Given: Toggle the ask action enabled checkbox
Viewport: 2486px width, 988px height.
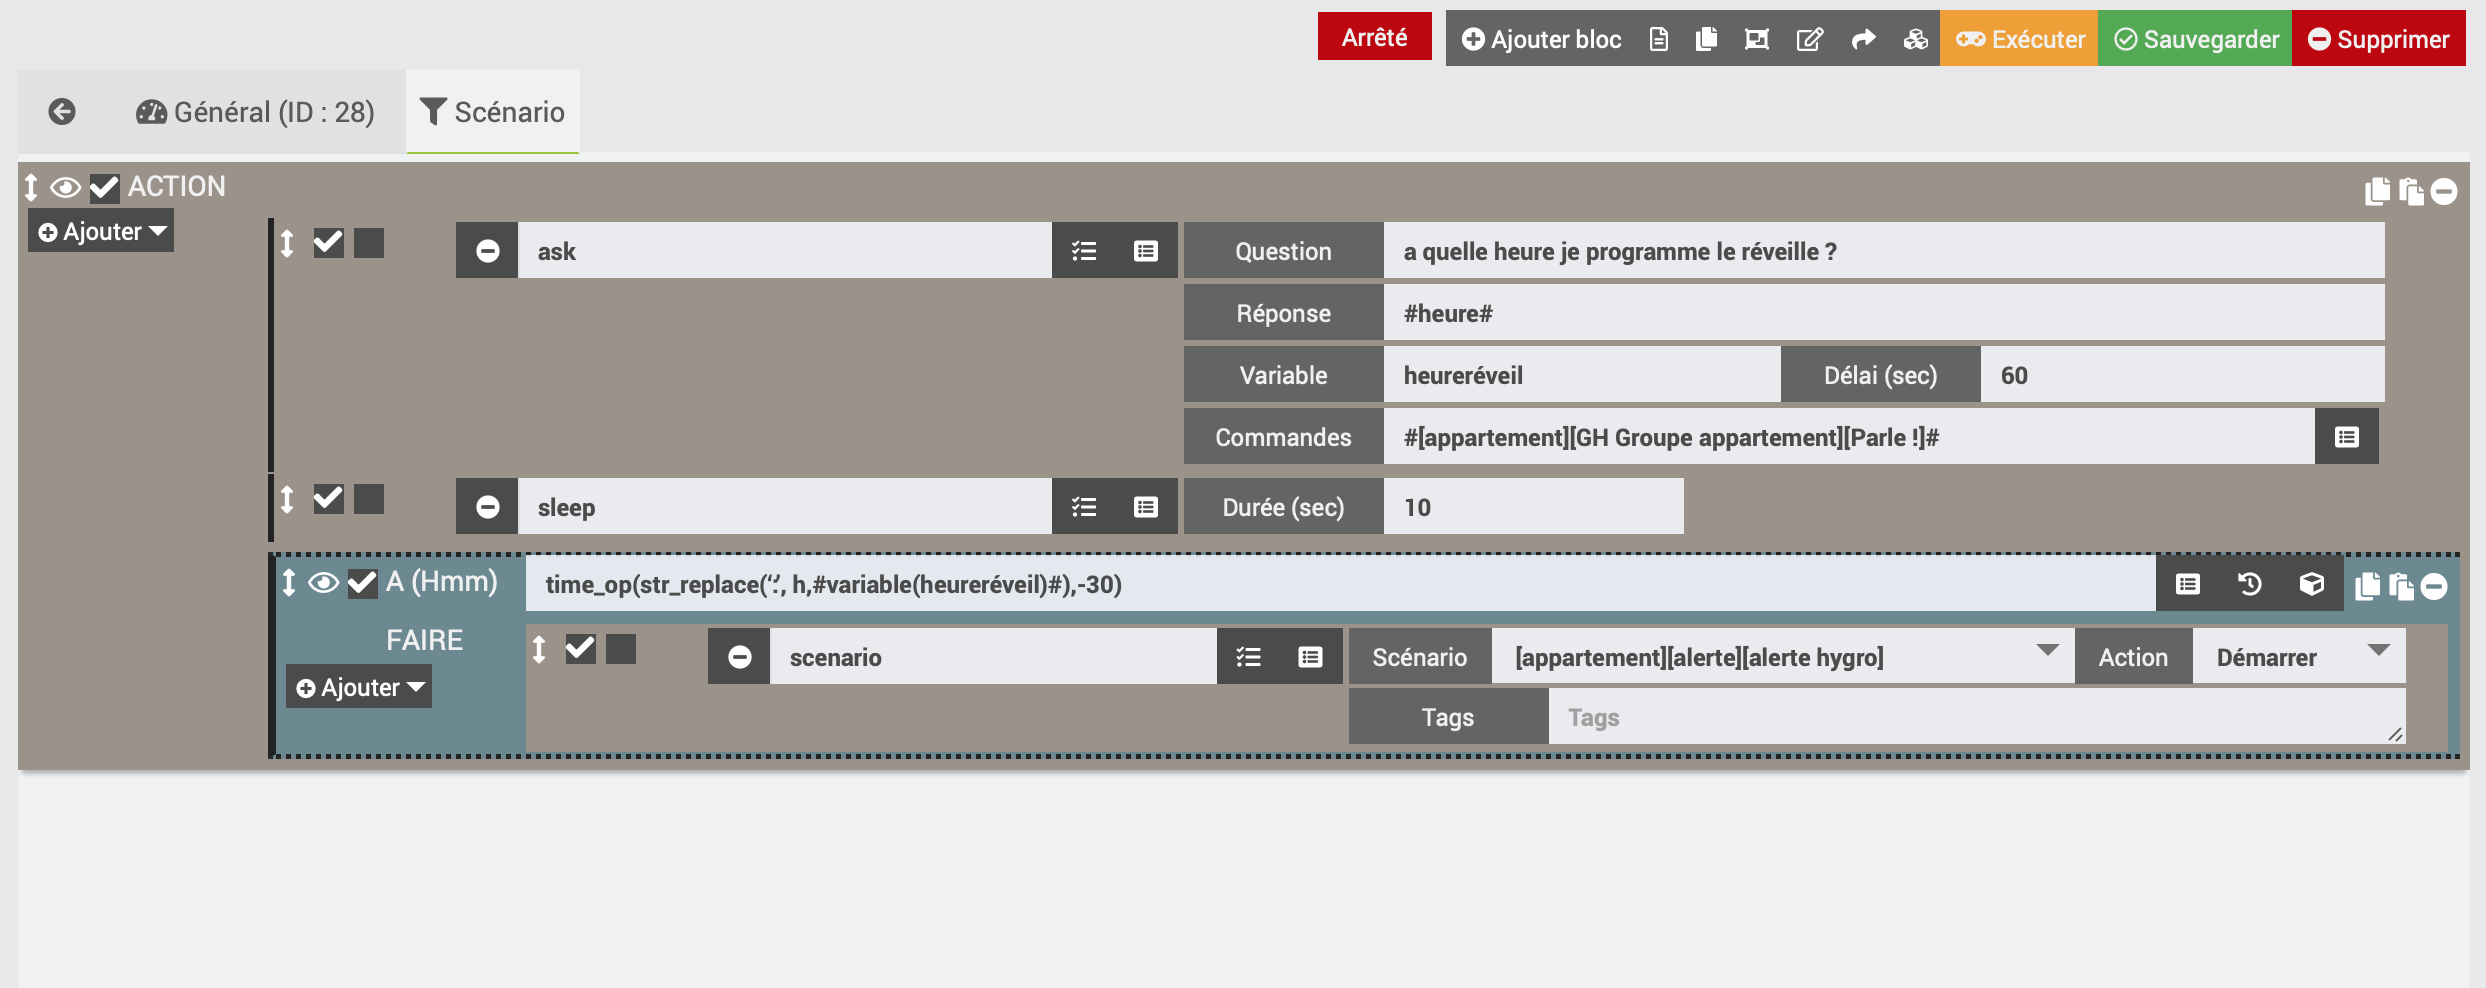Looking at the screenshot, I should (328, 243).
